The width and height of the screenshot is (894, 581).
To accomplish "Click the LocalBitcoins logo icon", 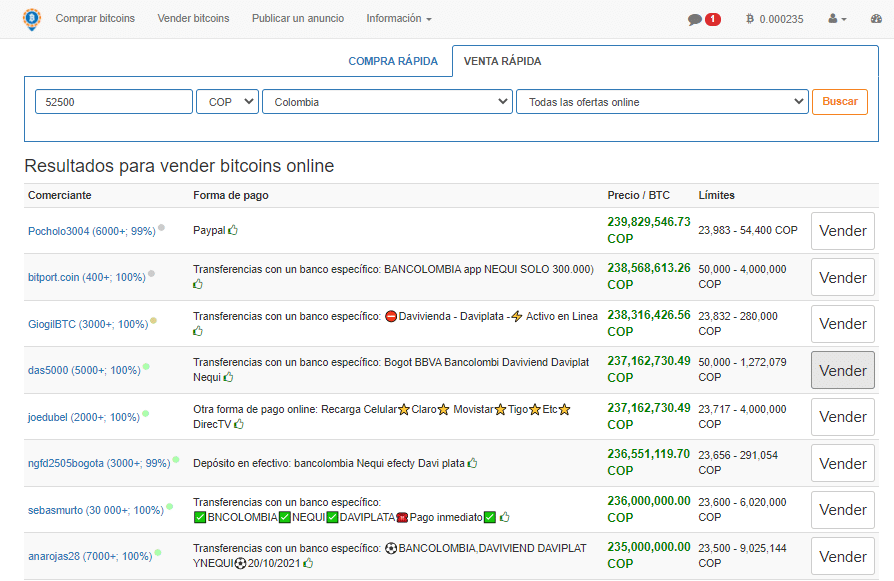I will 32,19.
